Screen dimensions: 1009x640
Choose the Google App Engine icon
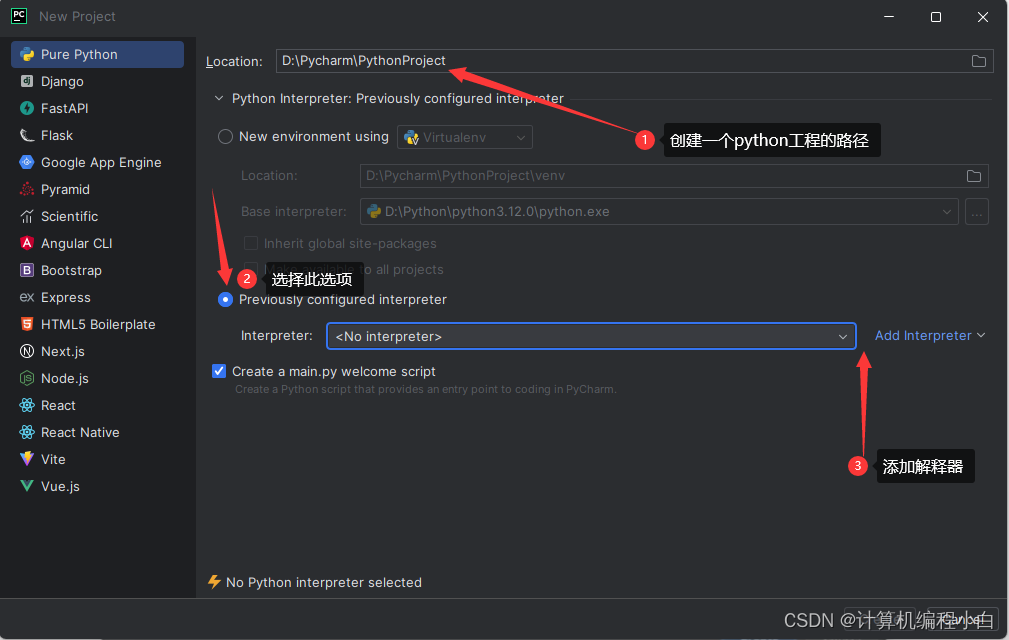pos(26,162)
